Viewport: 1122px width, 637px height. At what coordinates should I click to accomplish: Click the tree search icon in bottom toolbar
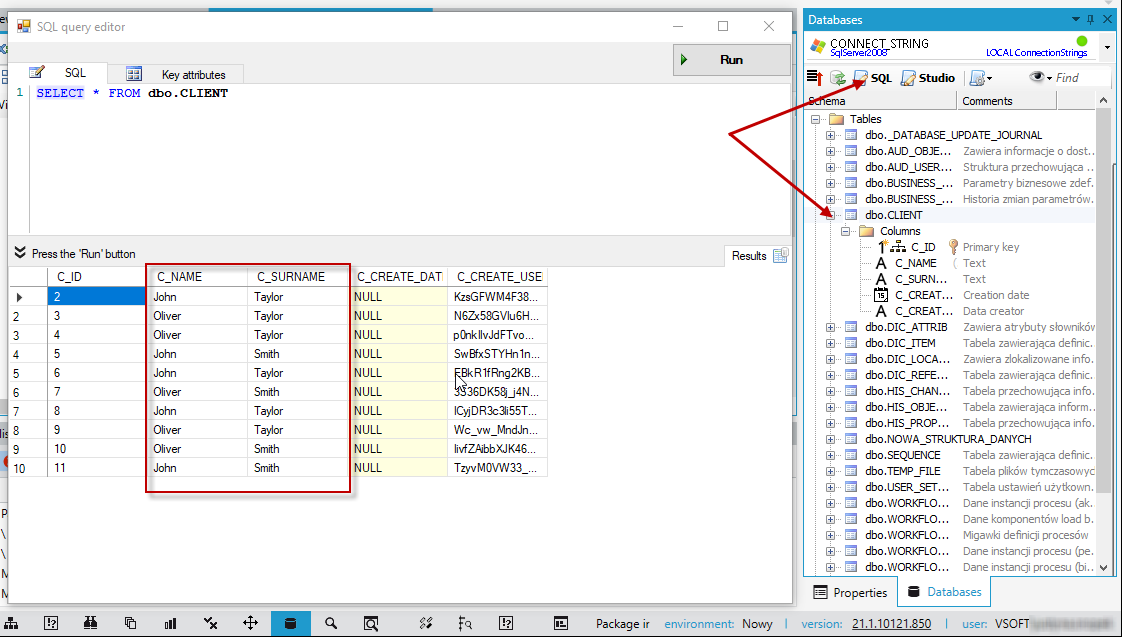pos(465,623)
